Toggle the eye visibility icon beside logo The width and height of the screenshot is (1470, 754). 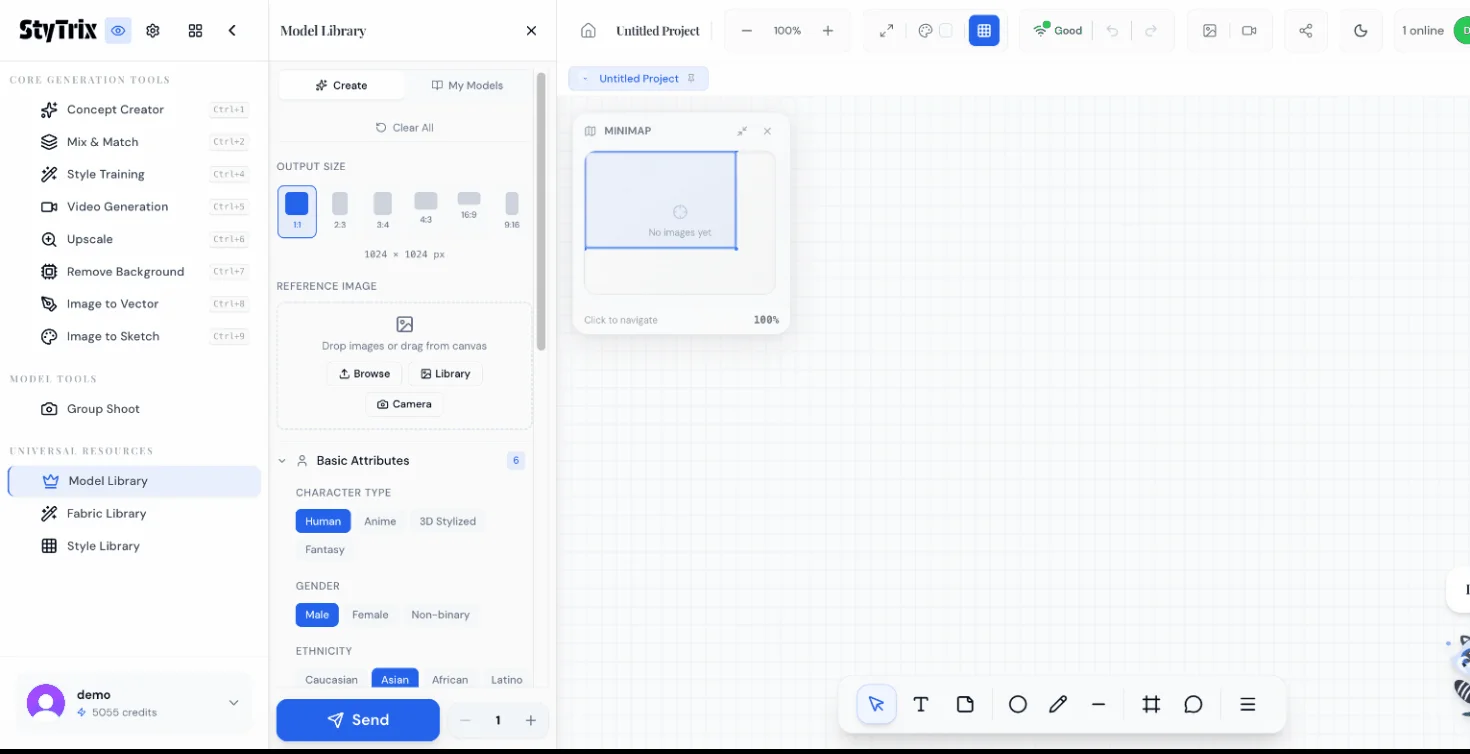click(118, 31)
